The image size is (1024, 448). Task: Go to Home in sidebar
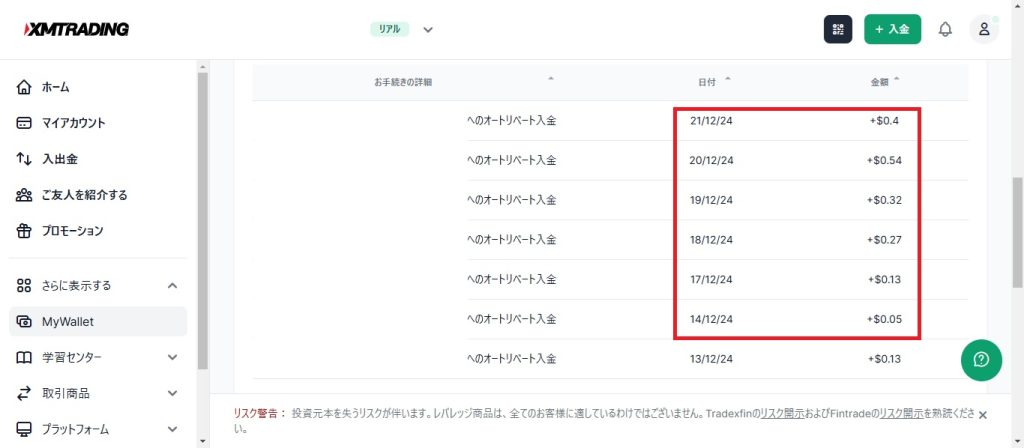[55, 87]
